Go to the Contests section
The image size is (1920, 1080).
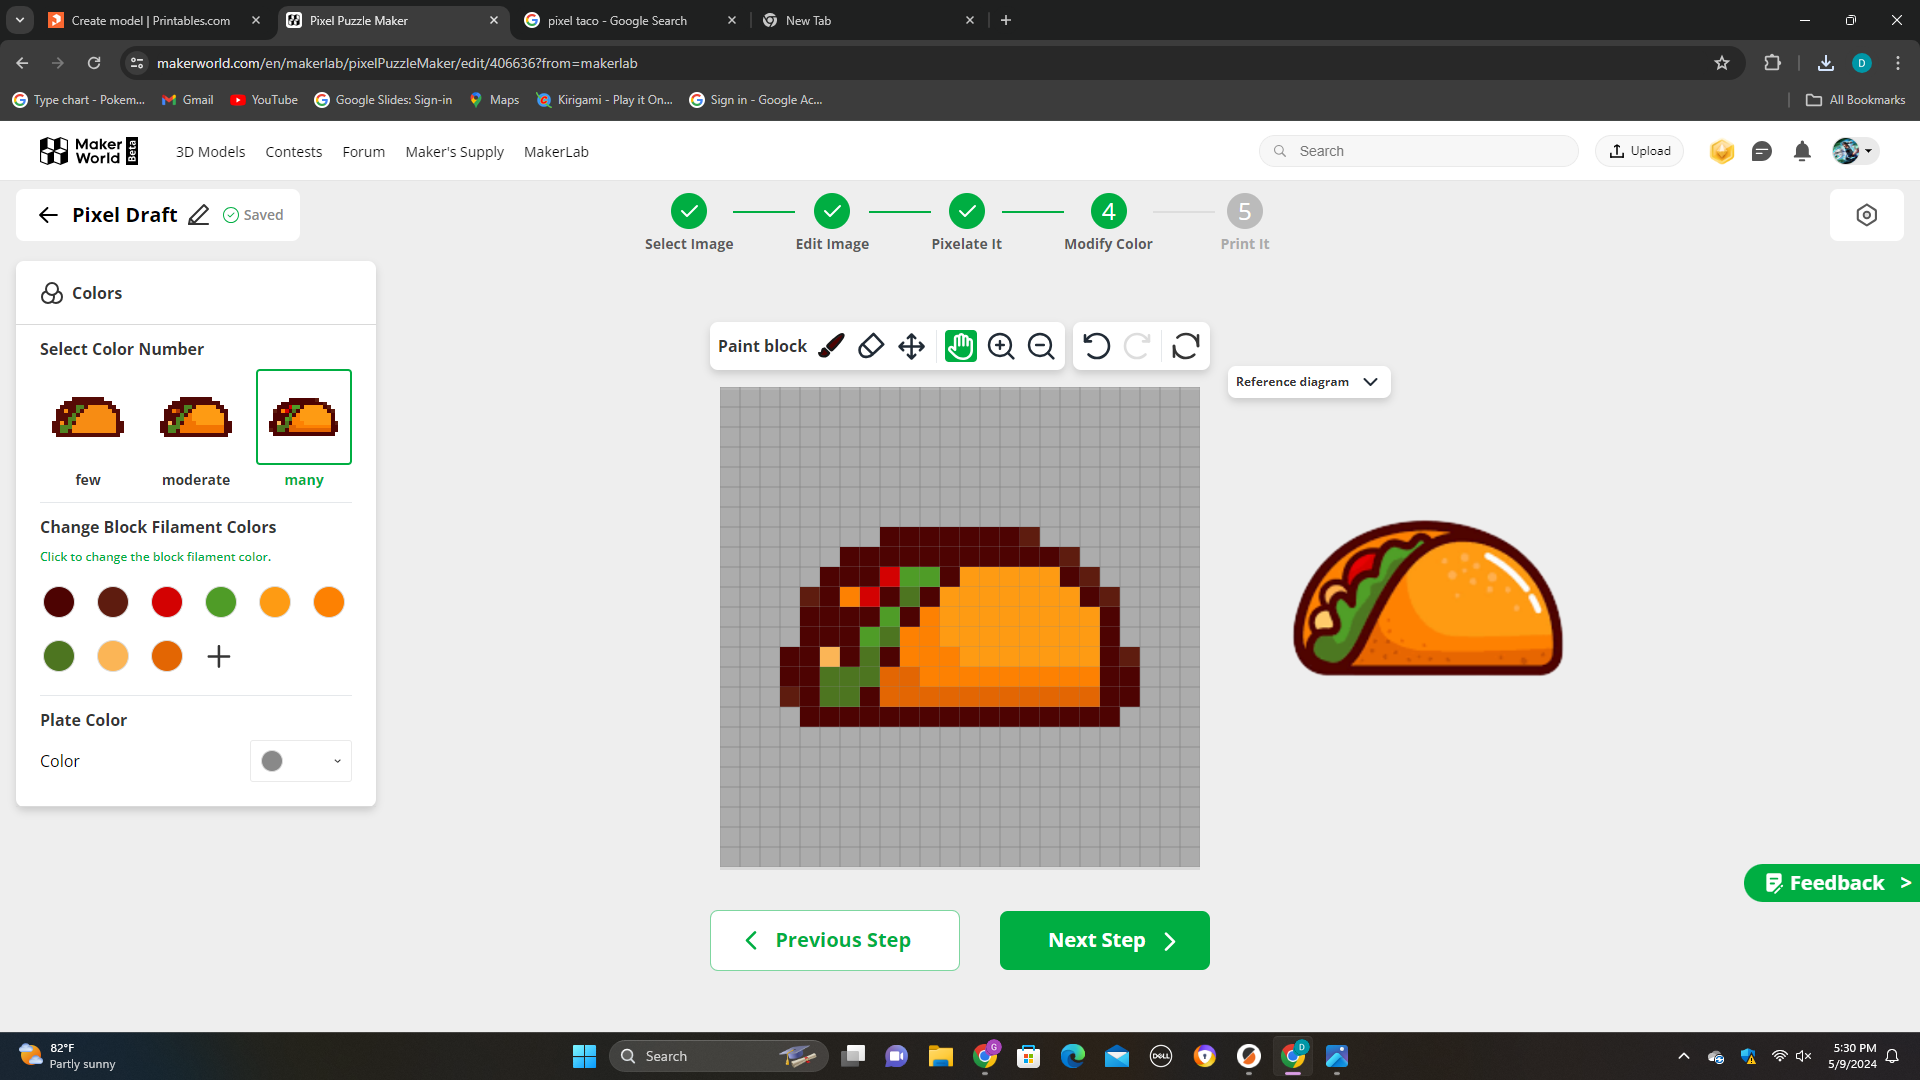coord(293,151)
